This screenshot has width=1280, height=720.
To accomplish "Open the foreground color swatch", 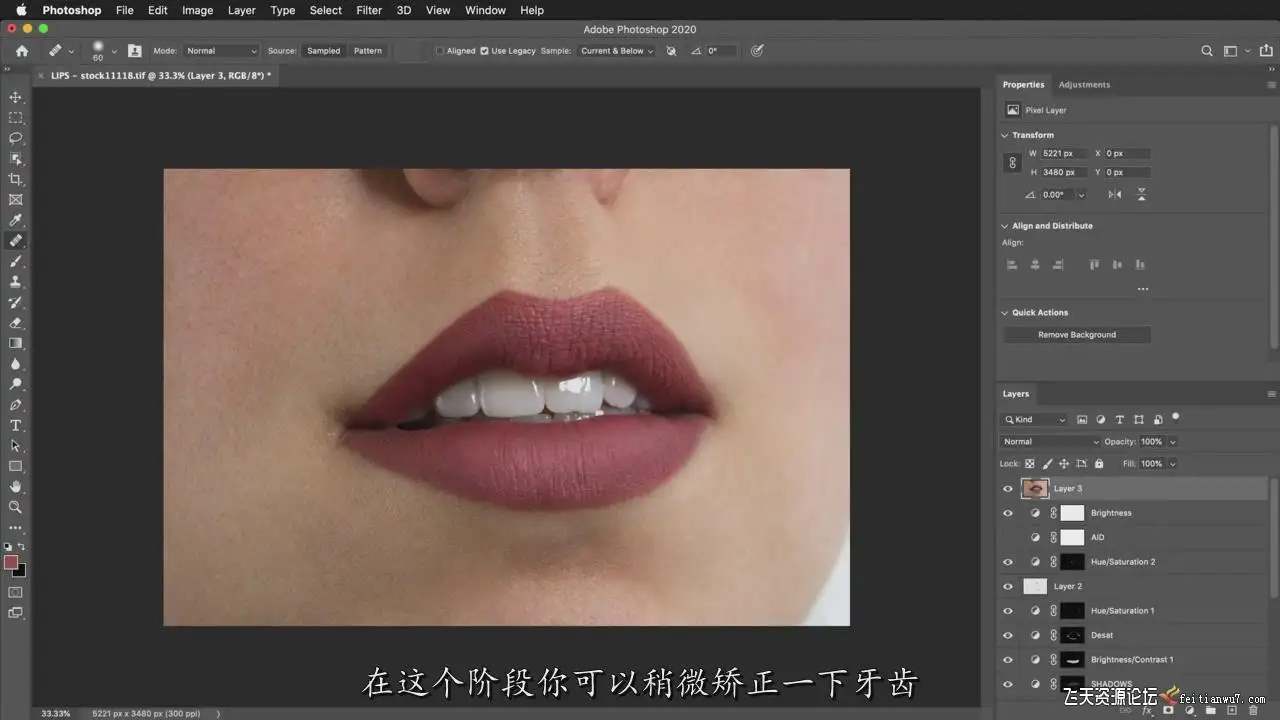I will (11, 562).
